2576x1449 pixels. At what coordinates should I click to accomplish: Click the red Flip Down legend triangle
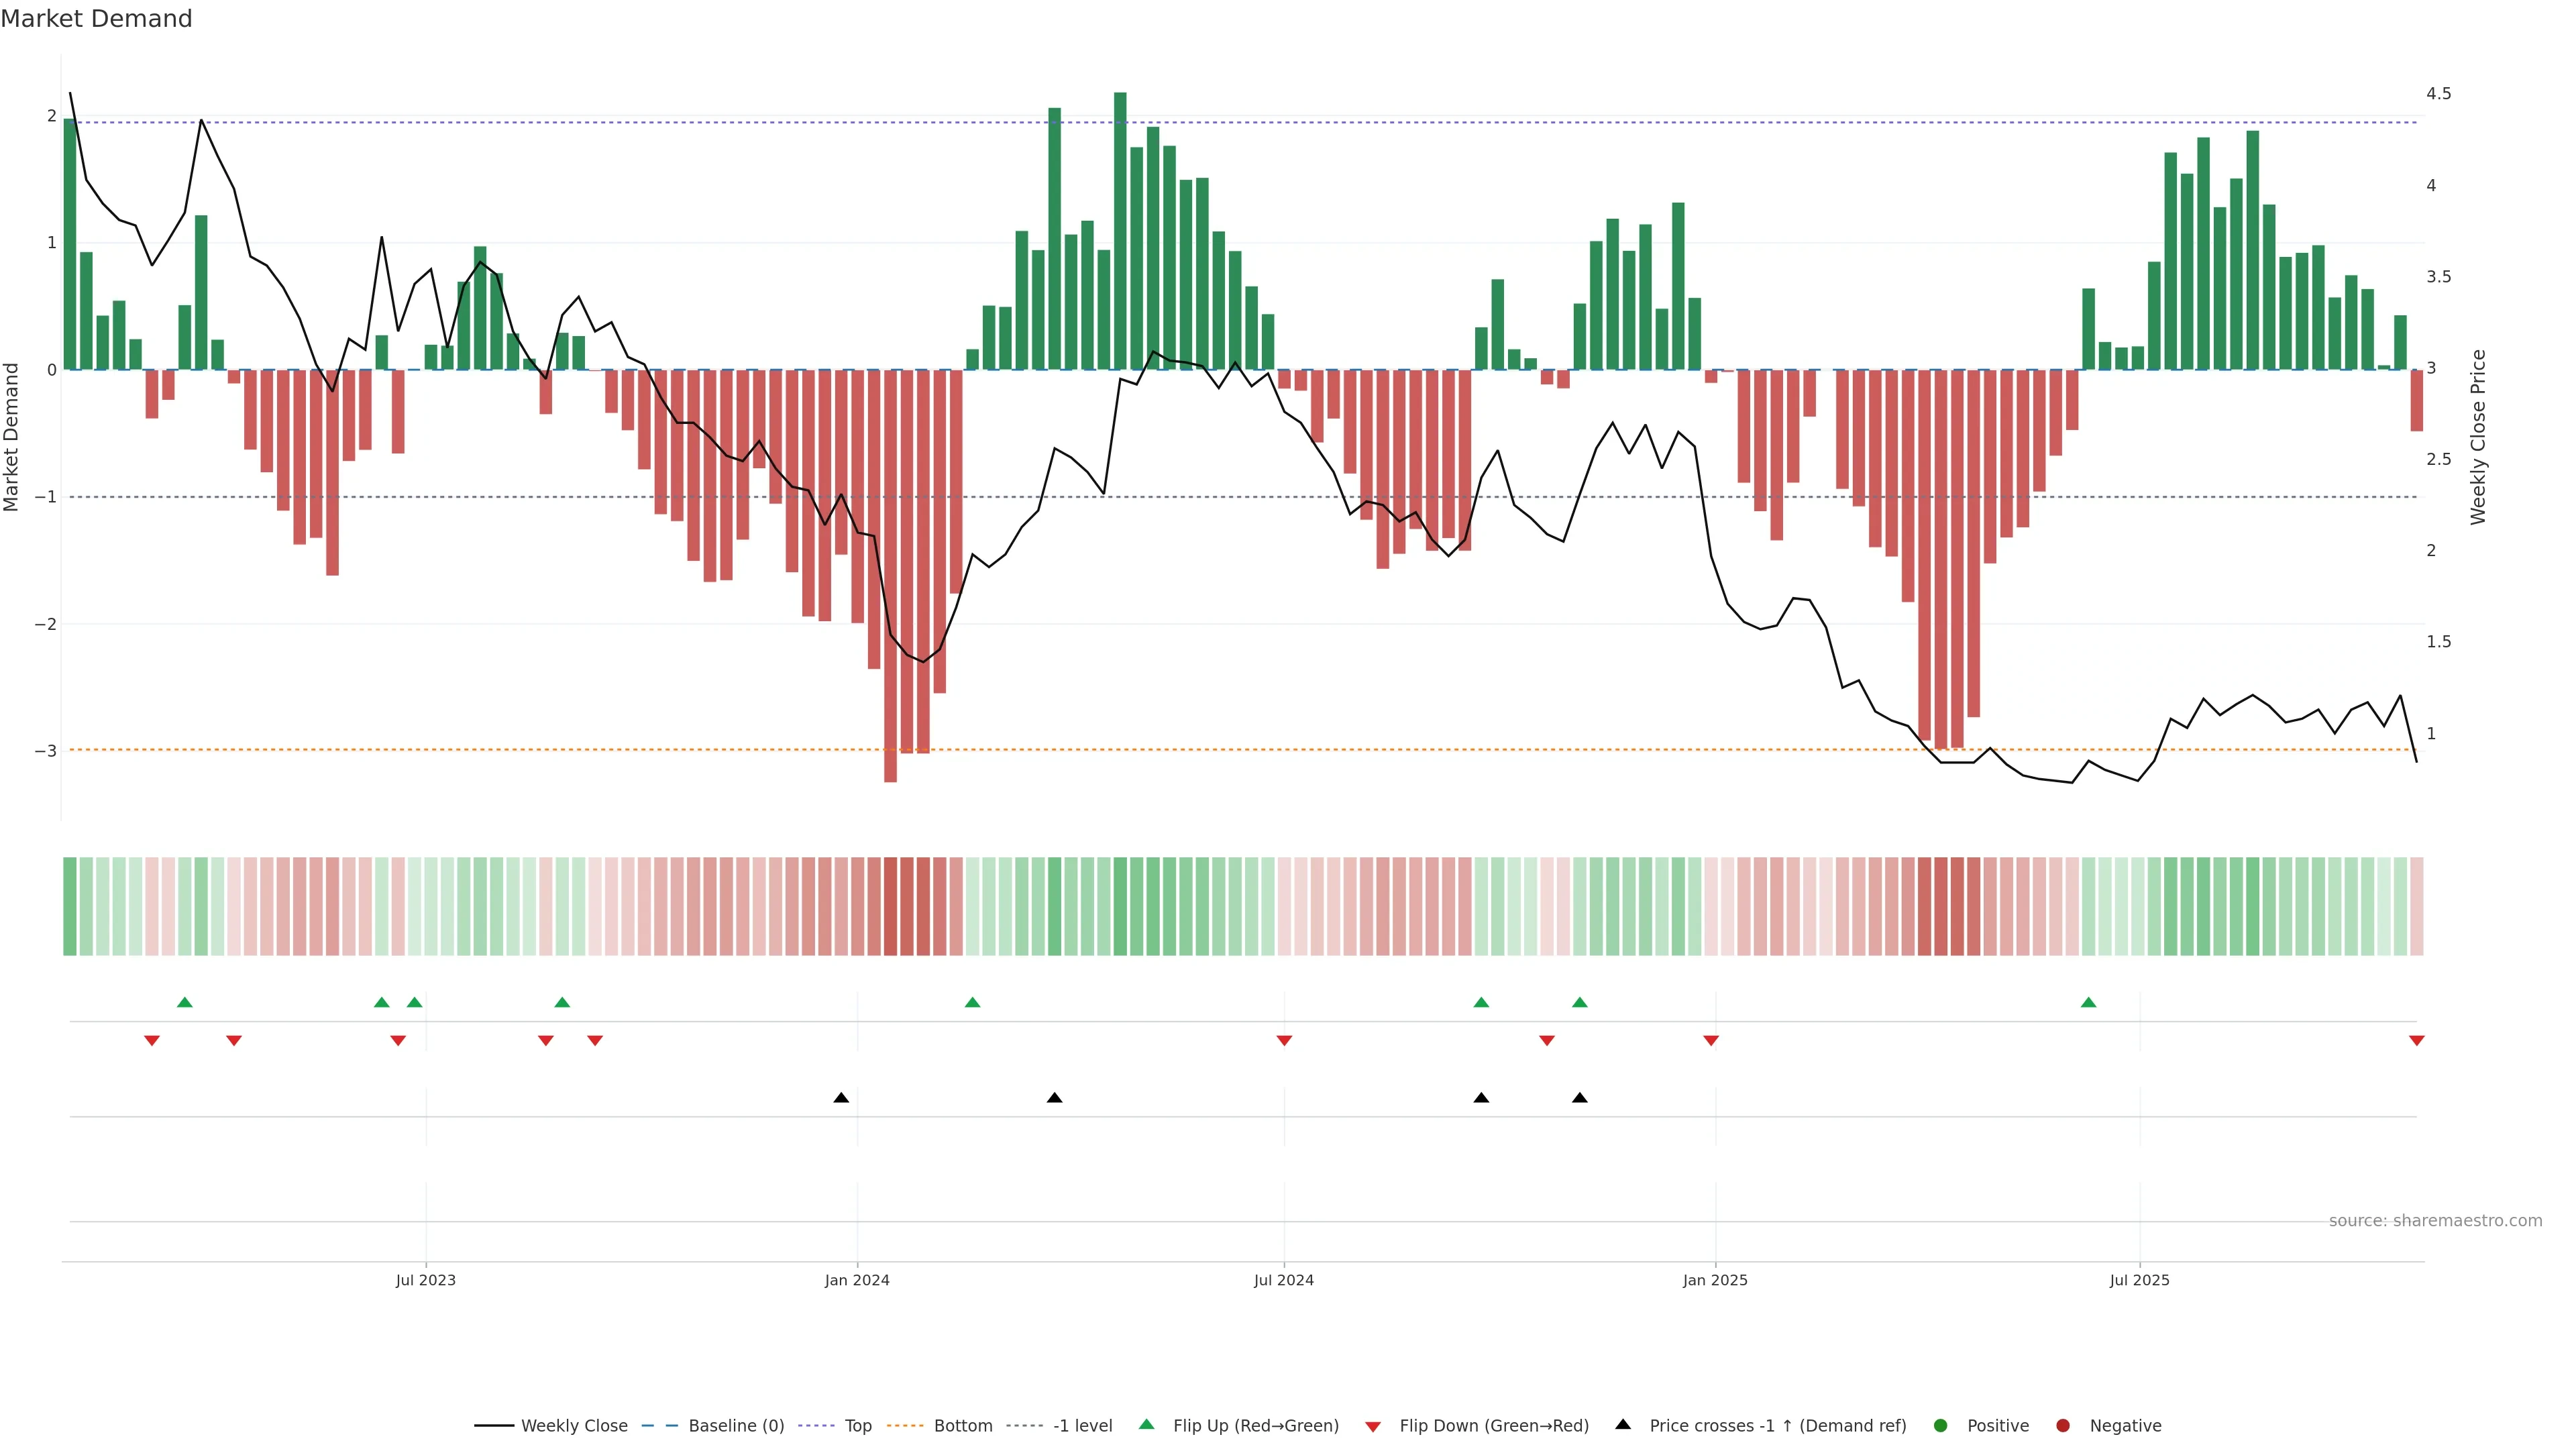[x=1373, y=1427]
